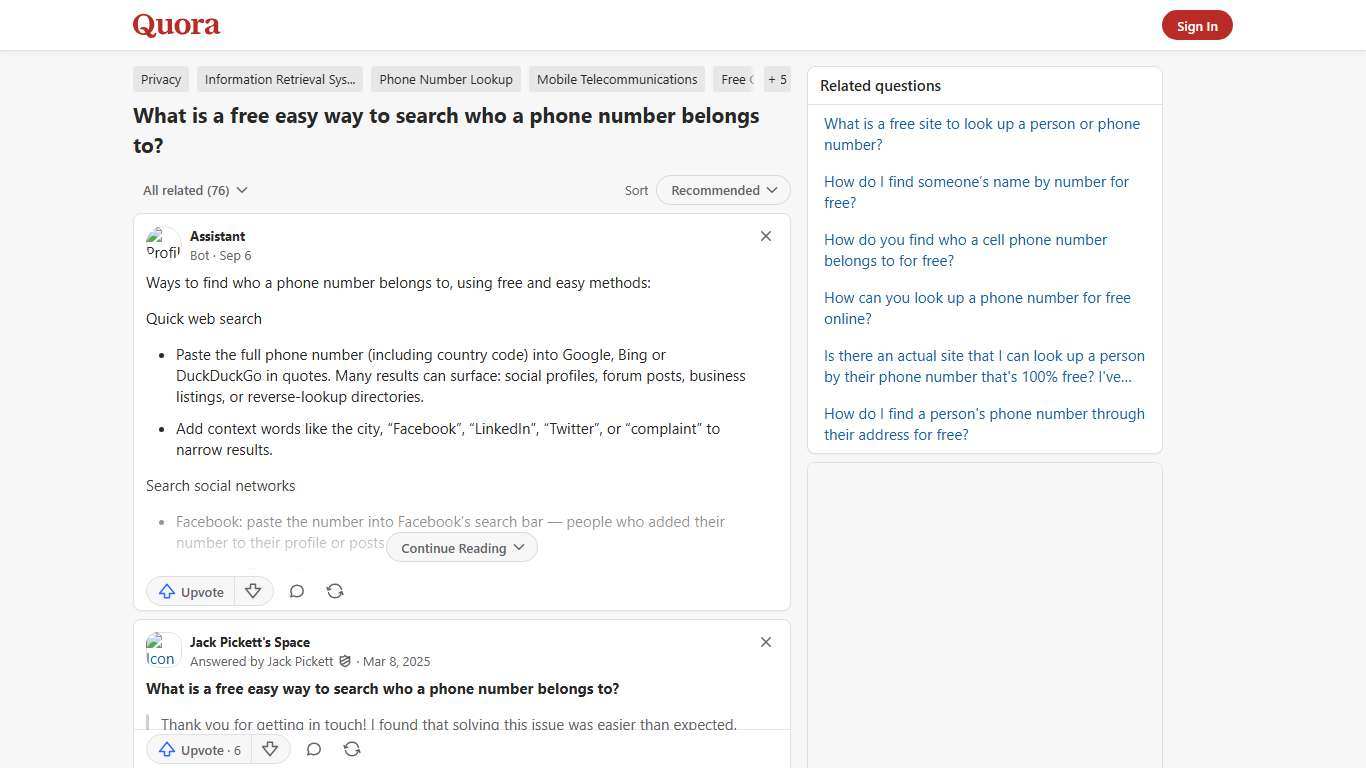Select the Privacy topic tag
This screenshot has height=768, width=1366.
[x=160, y=79]
